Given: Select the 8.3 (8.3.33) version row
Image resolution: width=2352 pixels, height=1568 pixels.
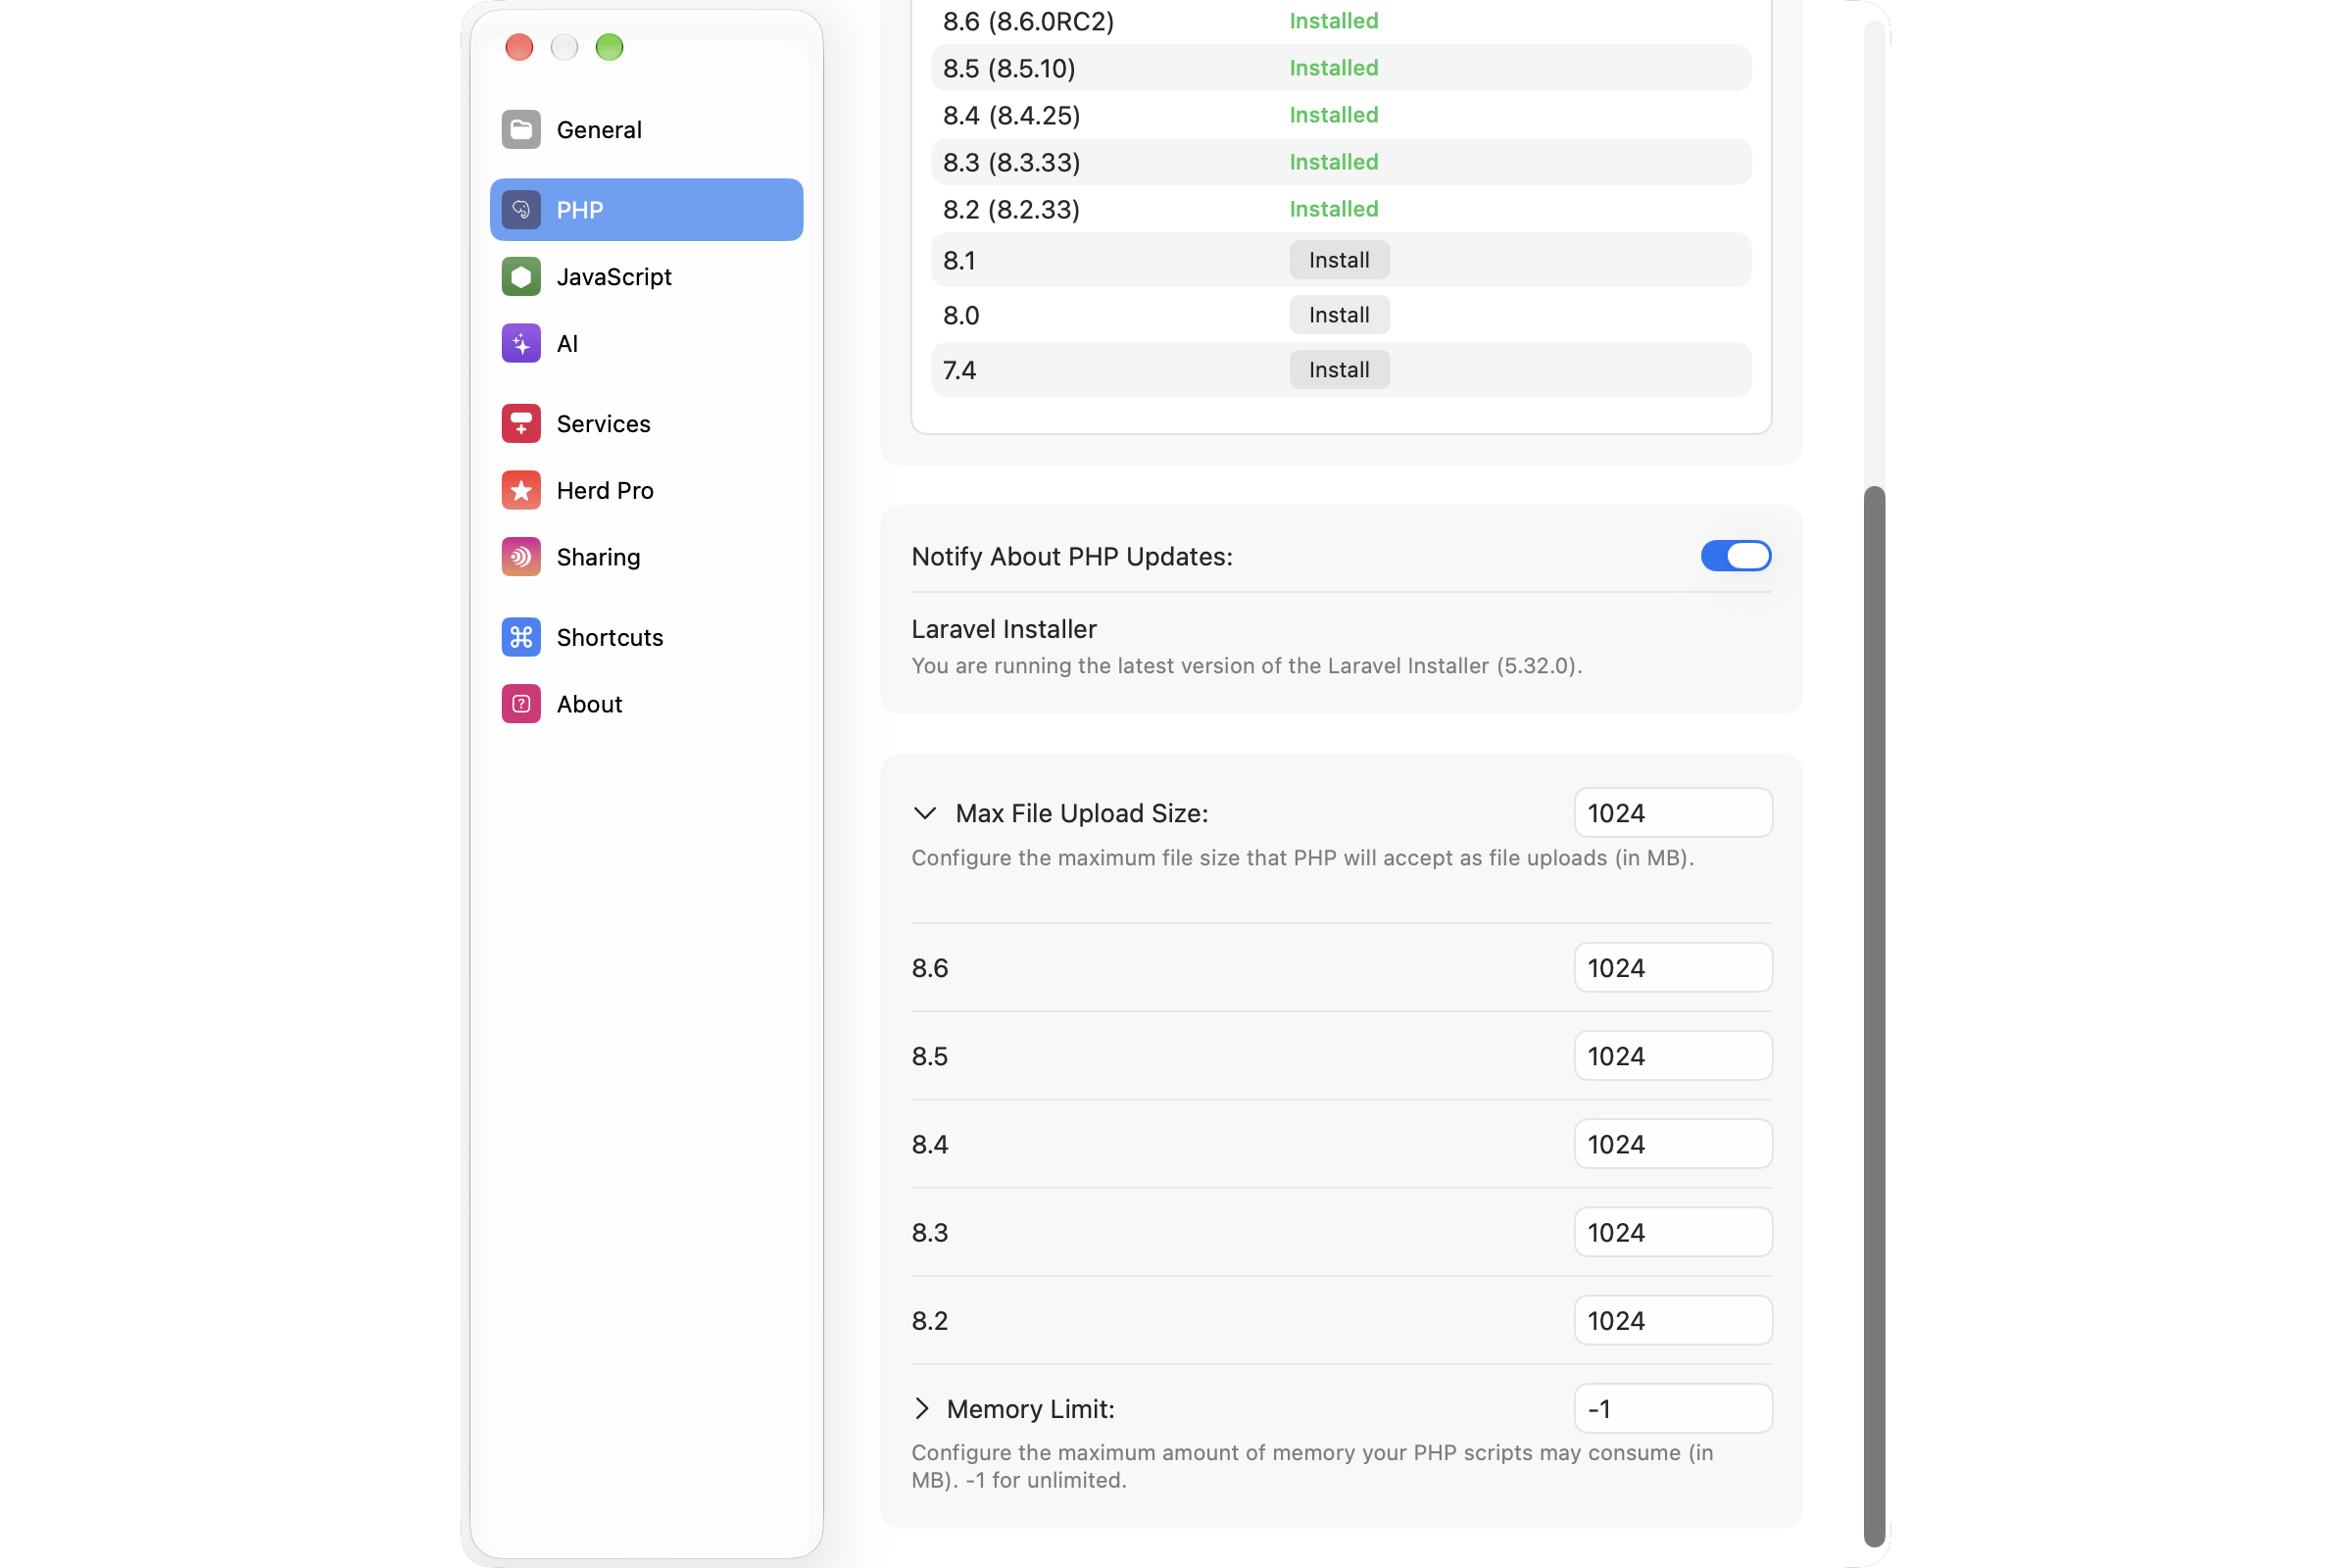Looking at the screenshot, I should tap(1340, 162).
